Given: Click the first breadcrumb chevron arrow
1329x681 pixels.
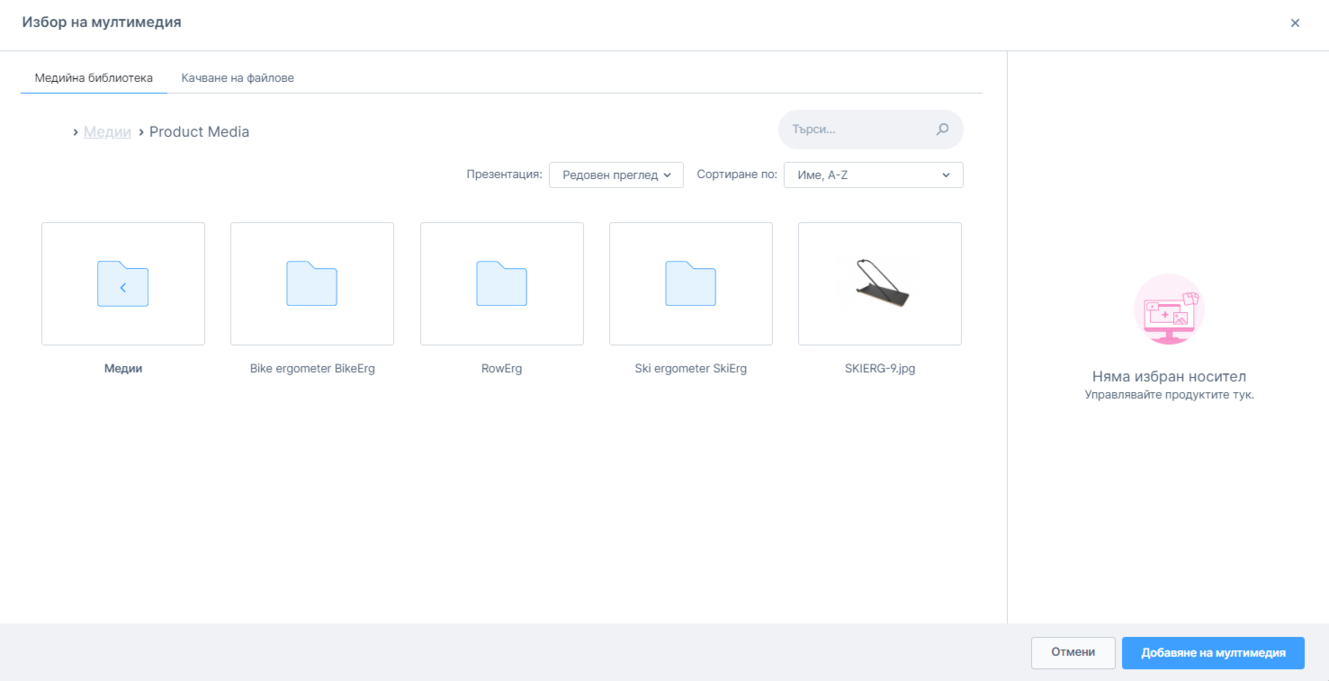Looking at the screenshot, I should point(75,132).
